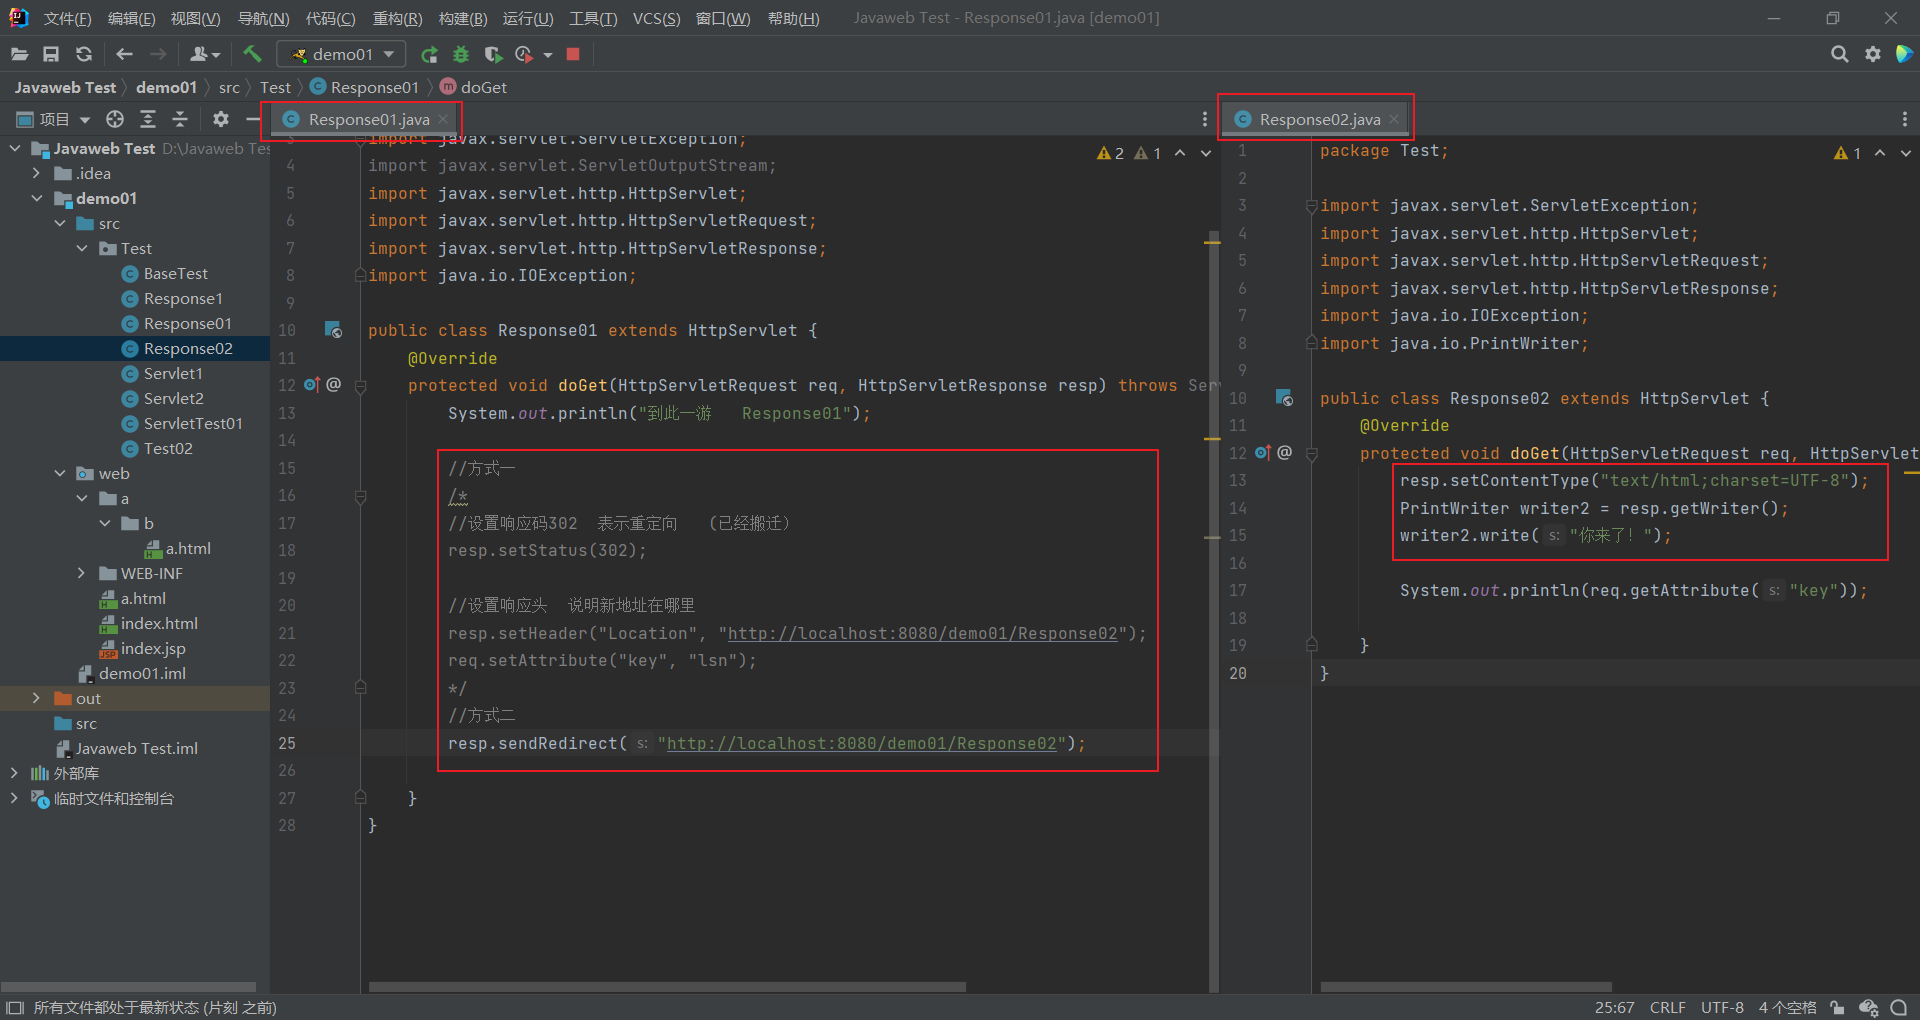Click Select Opened File target icon
Image resolution: width=1920 pixels, height=1020 pixels.
(115, 119)
